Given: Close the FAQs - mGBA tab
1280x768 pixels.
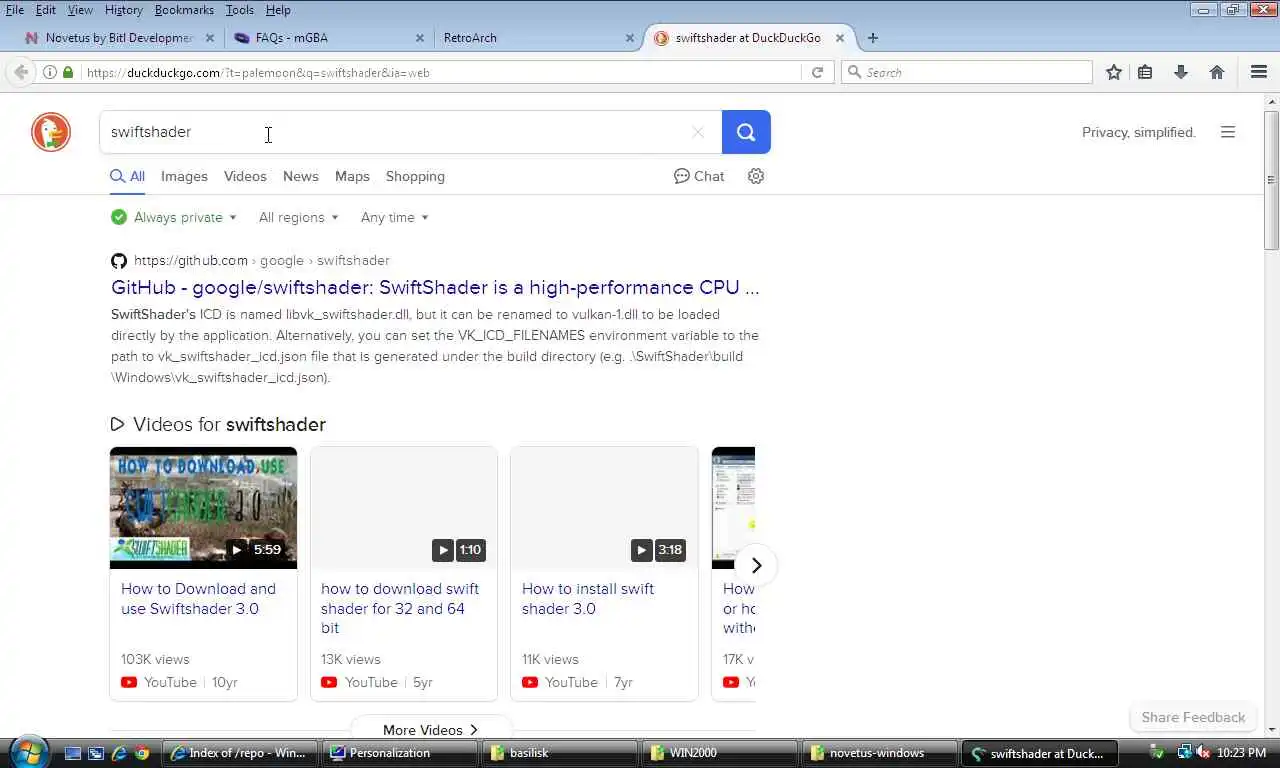Looking at the screenshot, I should (420, 38).
